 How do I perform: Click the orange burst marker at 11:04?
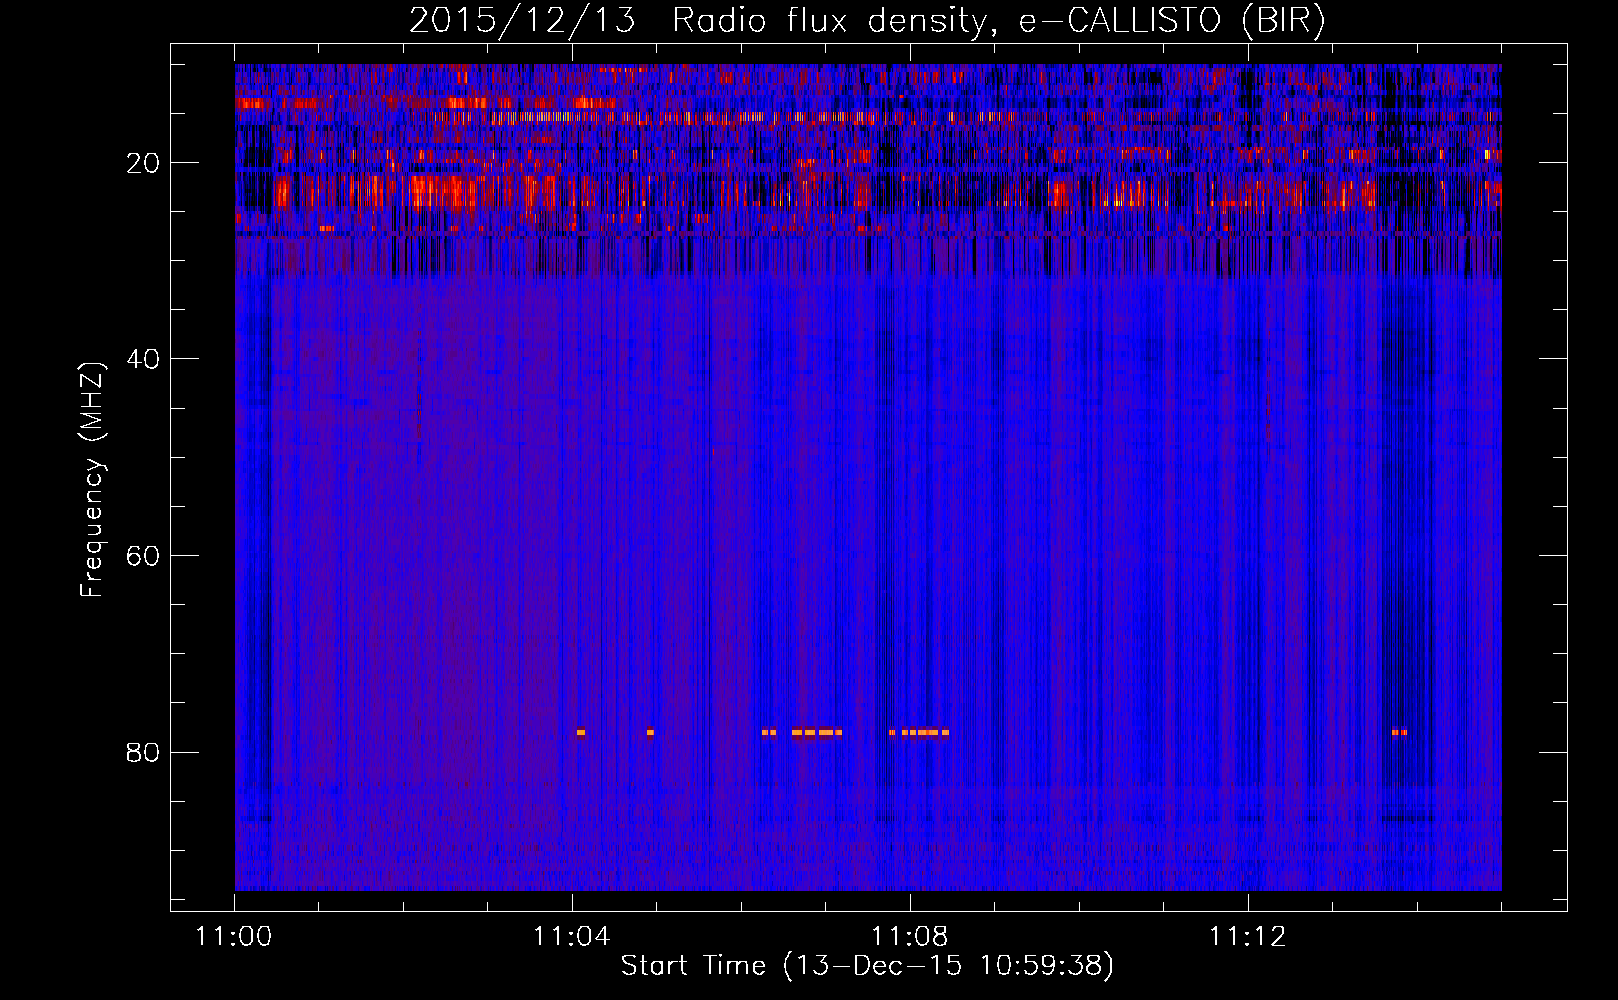click(581, 732)
